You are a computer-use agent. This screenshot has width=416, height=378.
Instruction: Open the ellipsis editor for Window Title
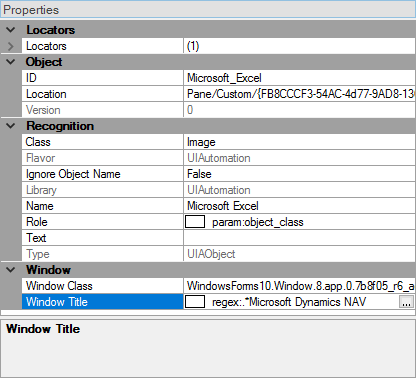click(x=406, y=302)
